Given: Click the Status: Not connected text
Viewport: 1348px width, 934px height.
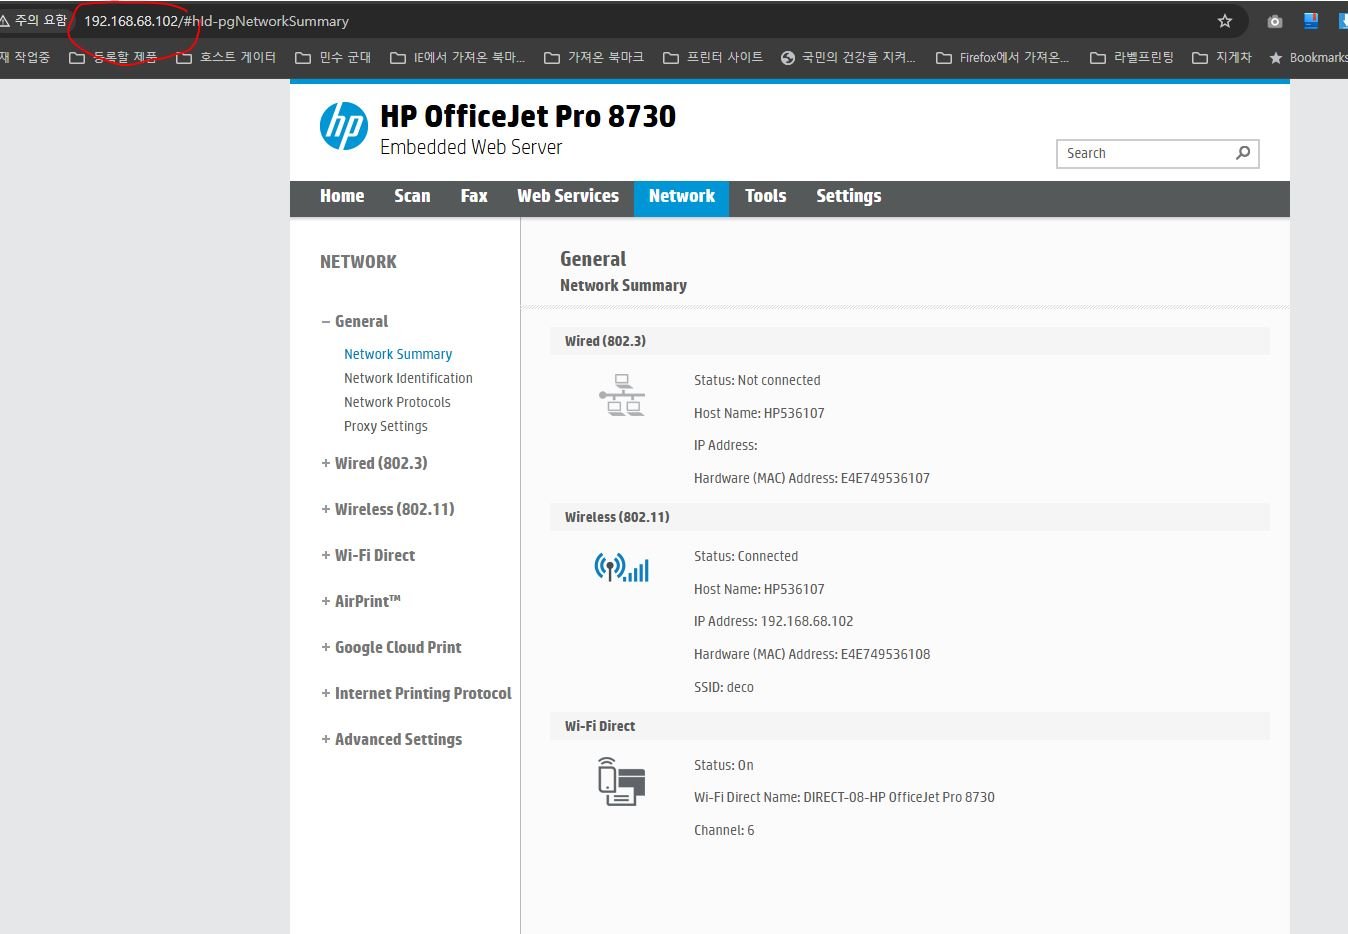Looking at the screenshot, I should coord(757,380).
